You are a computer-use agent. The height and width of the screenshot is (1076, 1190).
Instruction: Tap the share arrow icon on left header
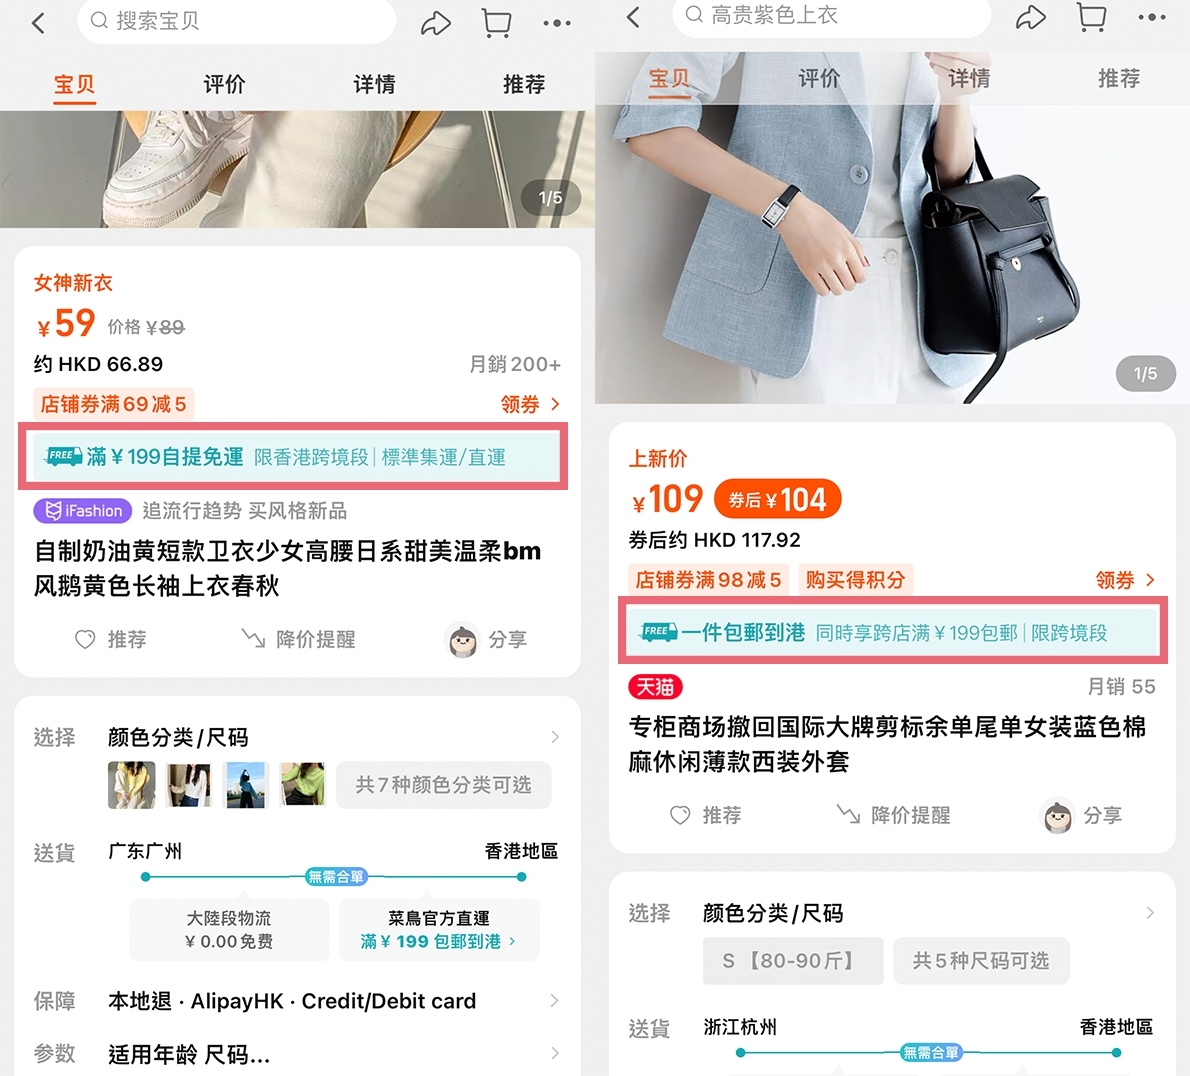tap(436, 23)
